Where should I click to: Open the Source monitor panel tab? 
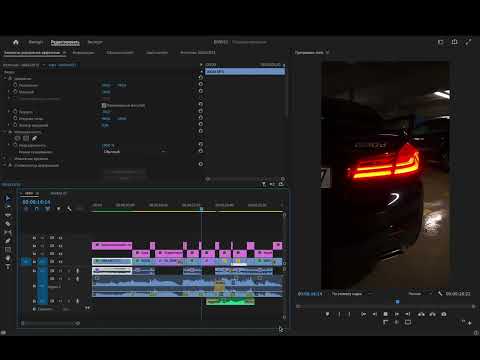click(x=197, y=53)
